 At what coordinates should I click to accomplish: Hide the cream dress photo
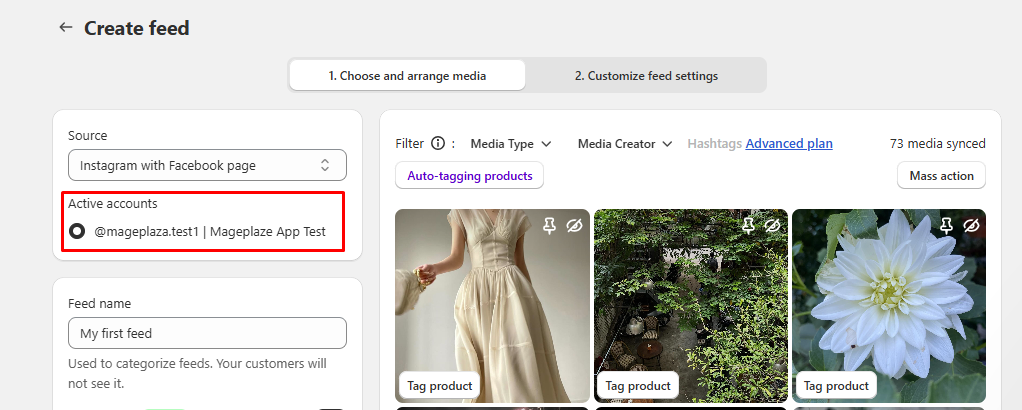tap(573, 227)
